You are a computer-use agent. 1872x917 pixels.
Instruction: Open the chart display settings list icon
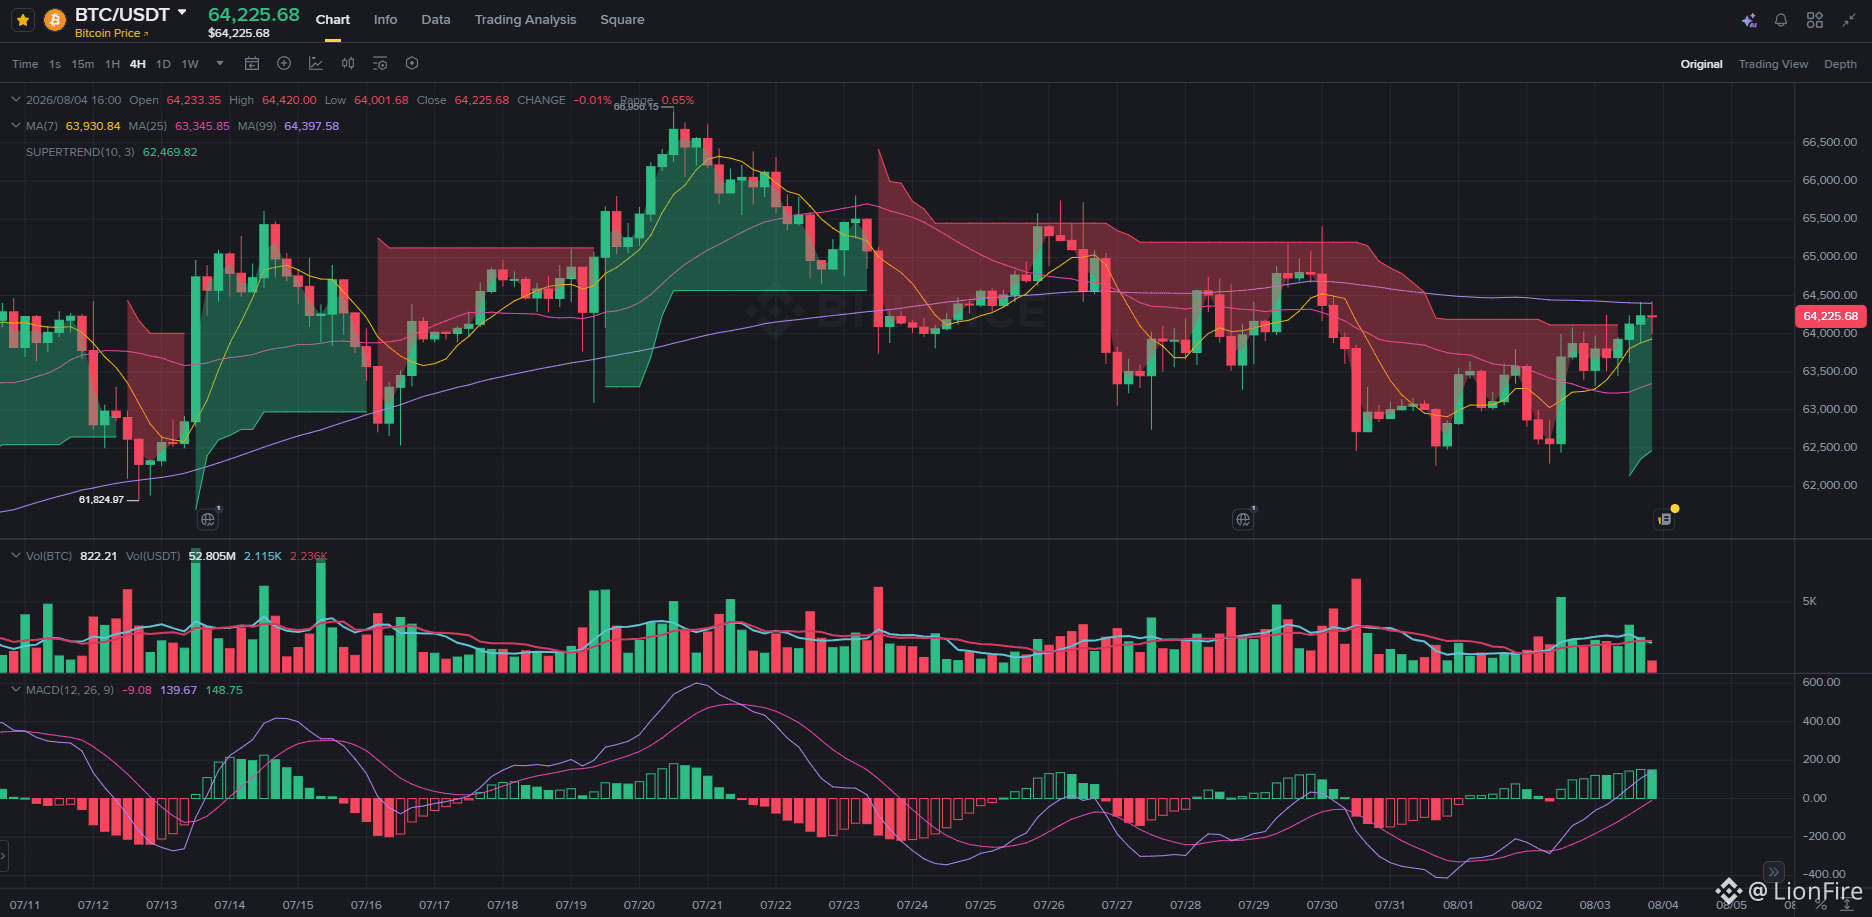[x=380, y=63]
